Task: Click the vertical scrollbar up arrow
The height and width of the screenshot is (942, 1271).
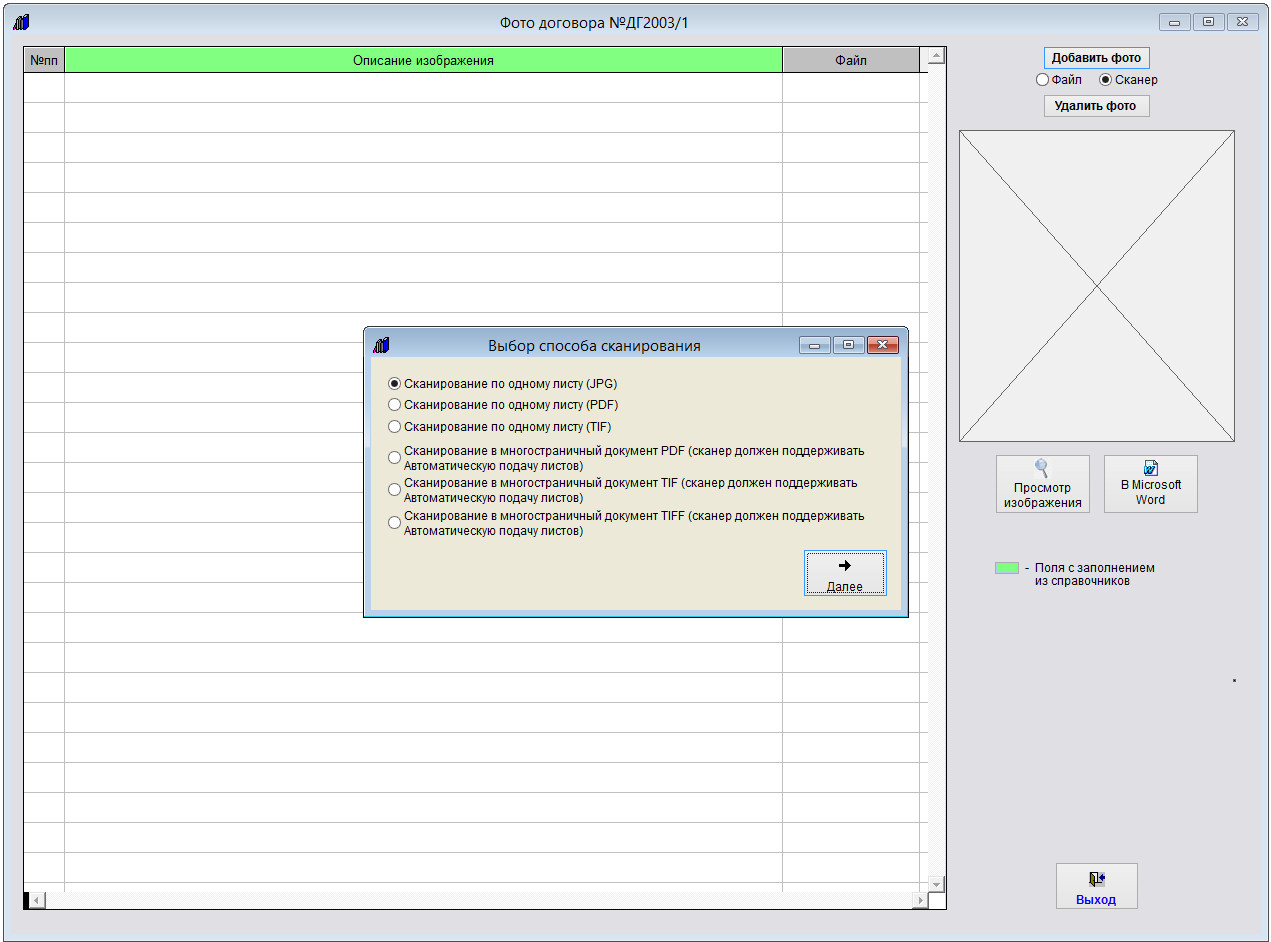Action: click(x=936, y=56)
